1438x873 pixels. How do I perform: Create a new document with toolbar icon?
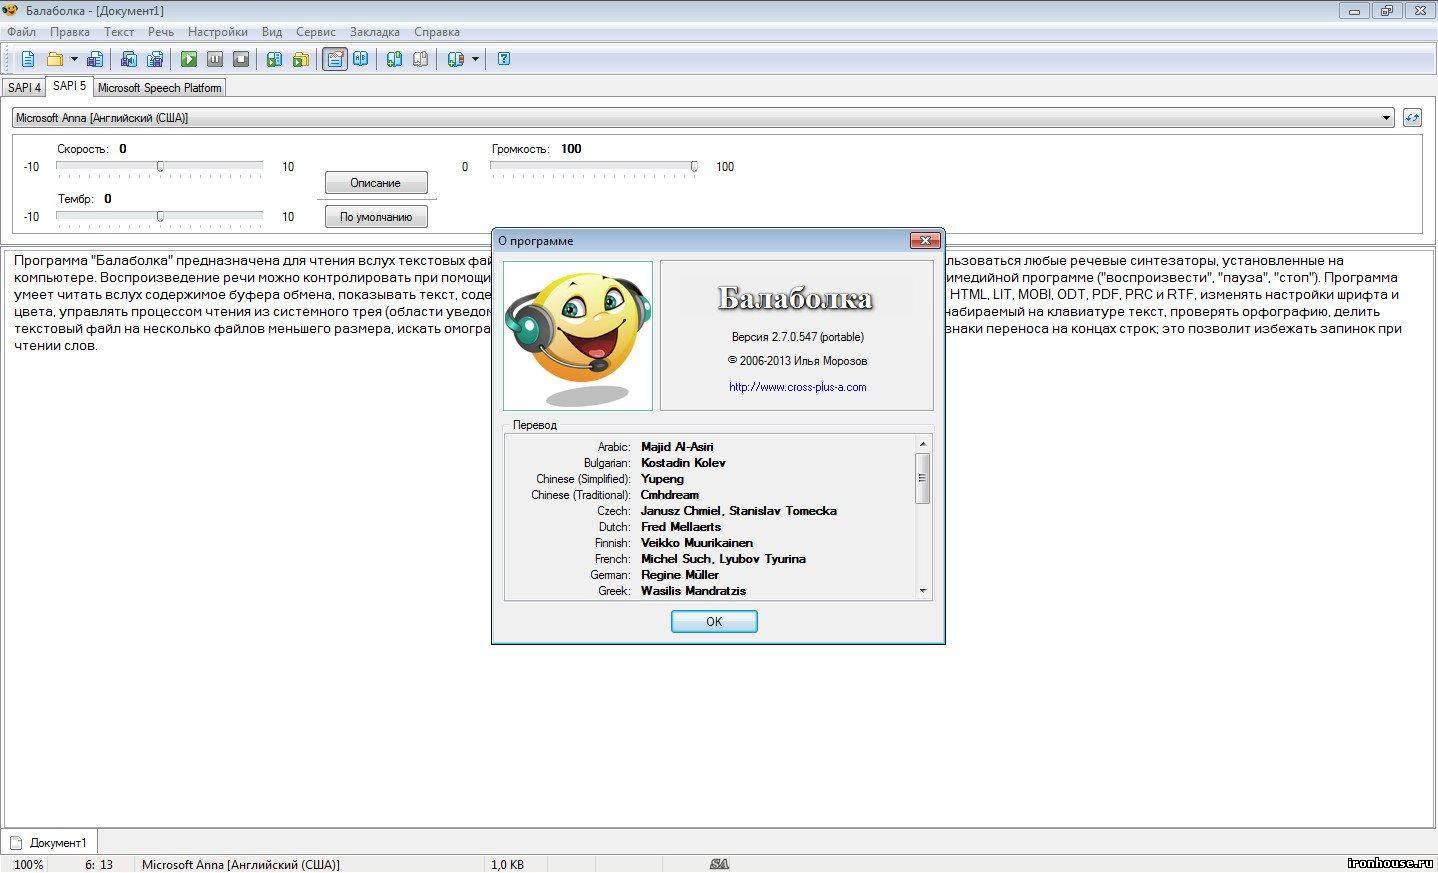click(28, 59)
